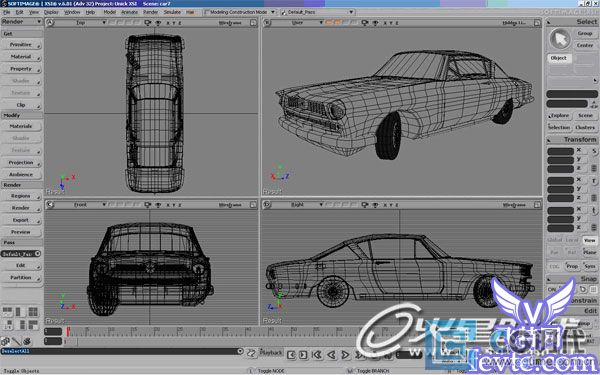This screenshot has height=375, width=600.
Task: Click the large Select arrow tool icon
Action: tap(559, 39)
